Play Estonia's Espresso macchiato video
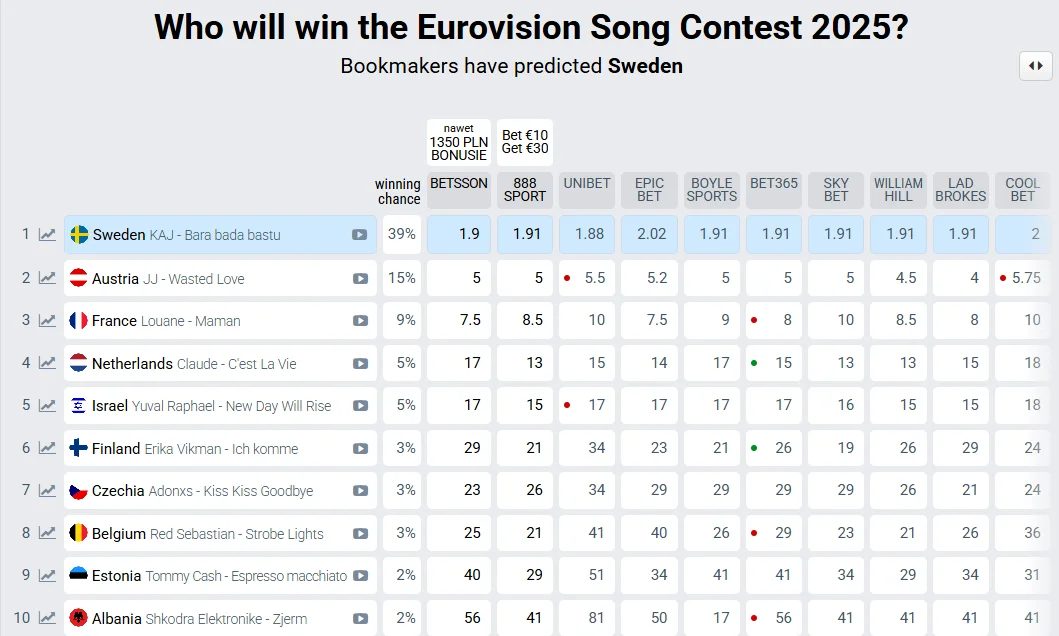 coord(360,575)
